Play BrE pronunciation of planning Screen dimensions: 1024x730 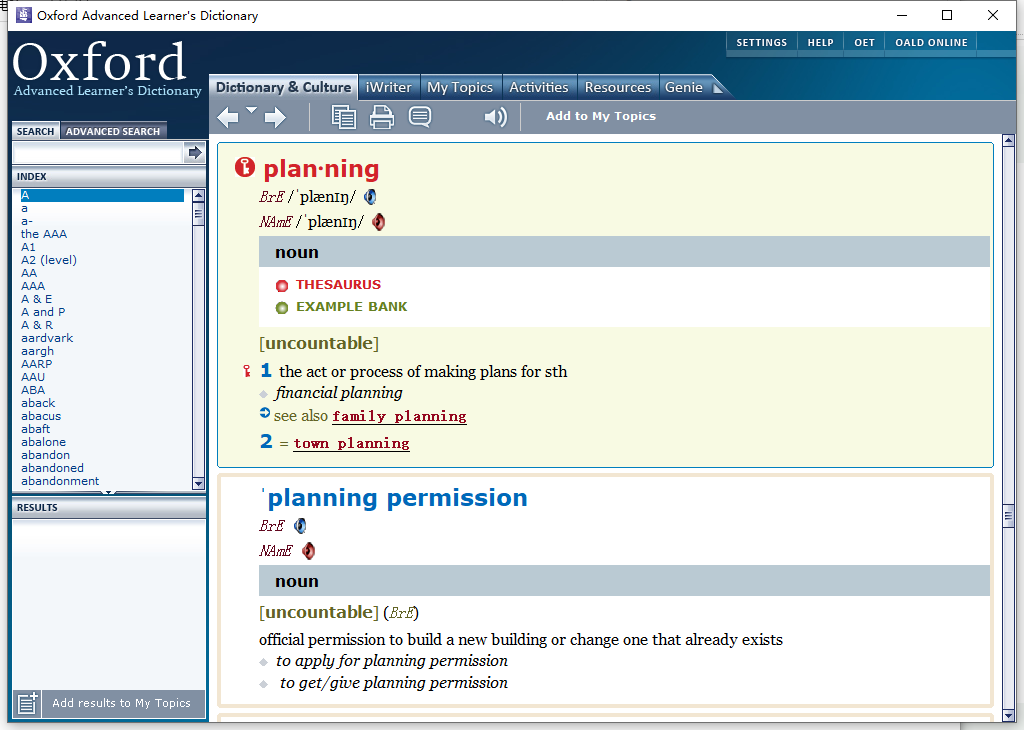point(370,197)
